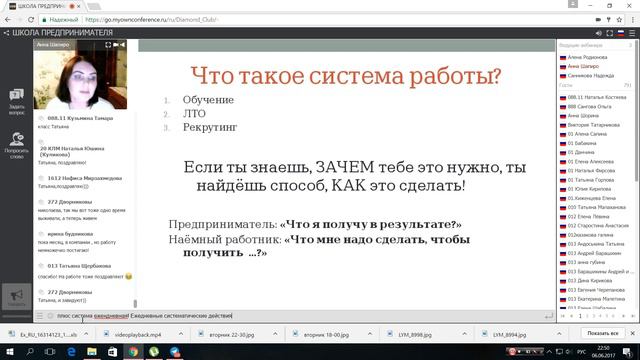This screenshot has height=360, width=640.
Task: Click the share icon beside ШКОЛА ПРЕДПРИНИМАТЕЛЯ
Action: click(6, 33)
